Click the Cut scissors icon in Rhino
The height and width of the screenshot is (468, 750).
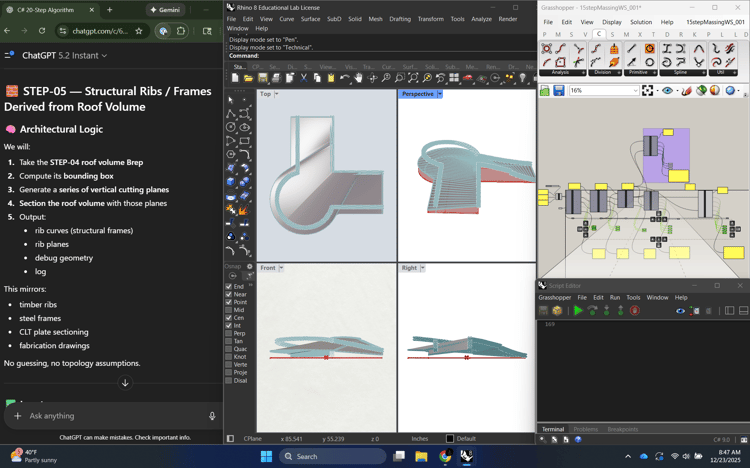(x=304, y=78)
